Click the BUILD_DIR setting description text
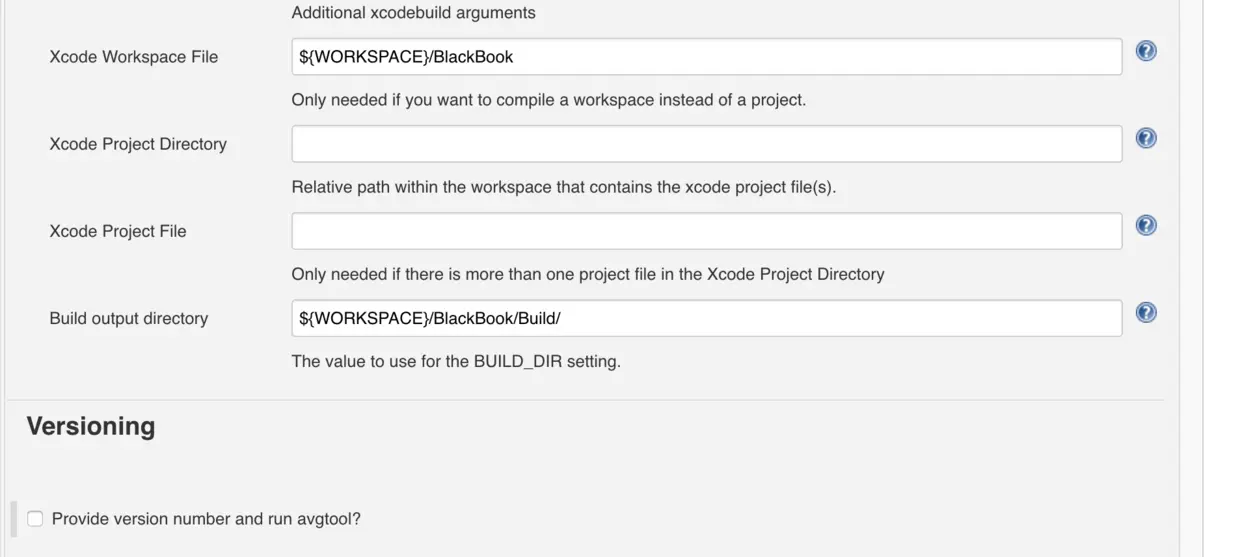This screenshot has height=557, width=1240. pos(455,361)
